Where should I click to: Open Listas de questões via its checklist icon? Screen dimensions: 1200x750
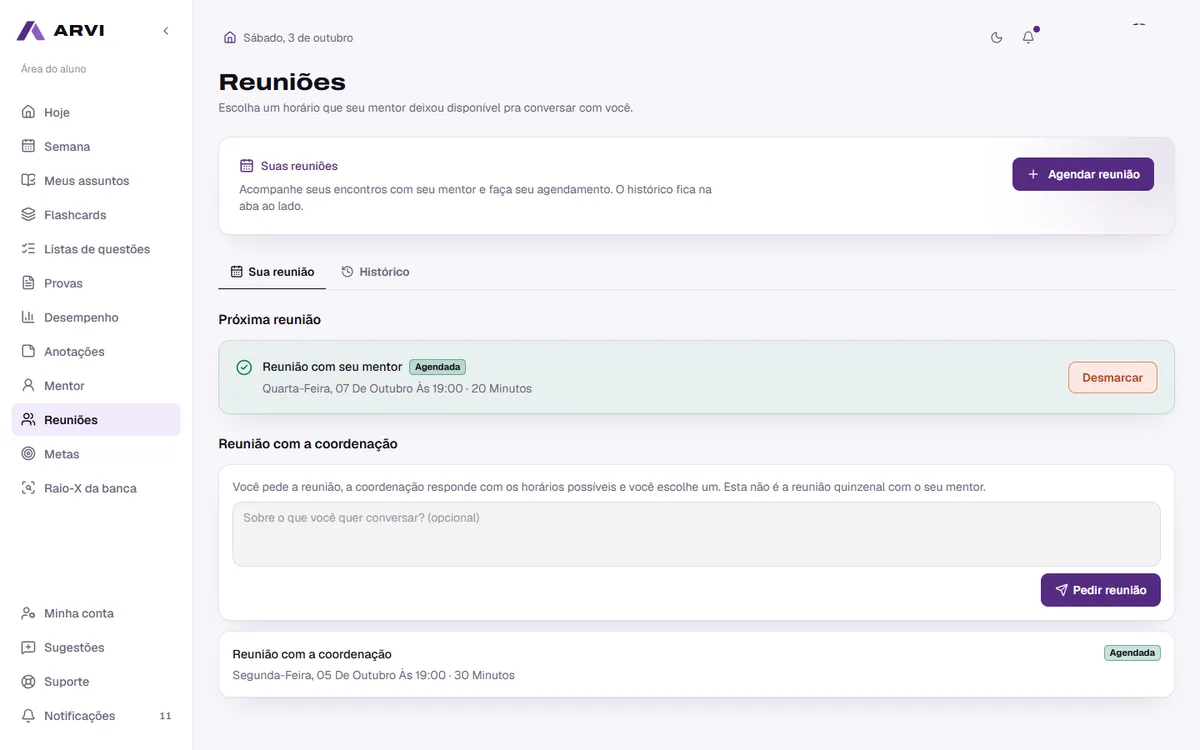tap(28, 248)
